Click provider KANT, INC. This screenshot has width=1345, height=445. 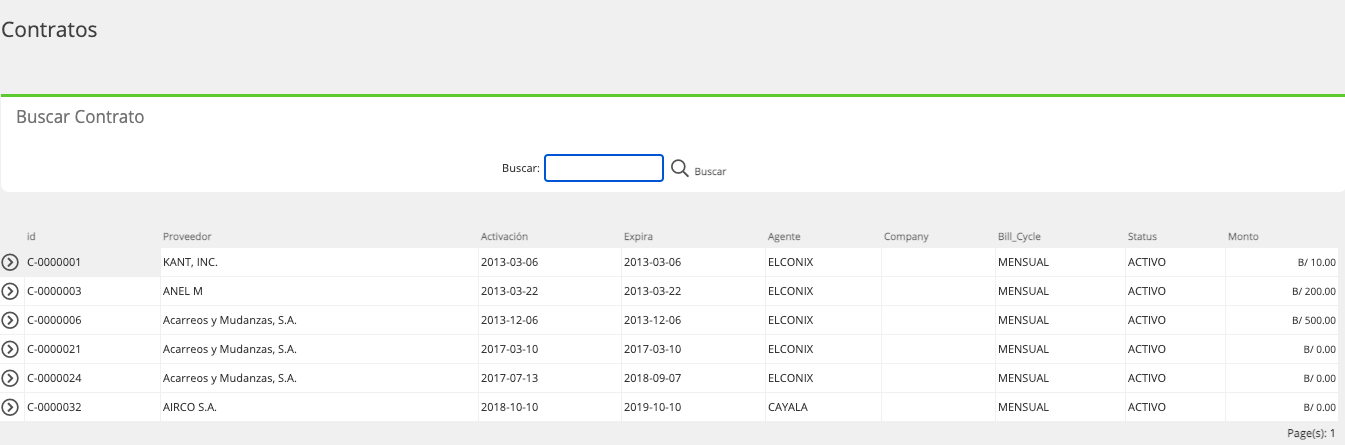click(190, 262)
